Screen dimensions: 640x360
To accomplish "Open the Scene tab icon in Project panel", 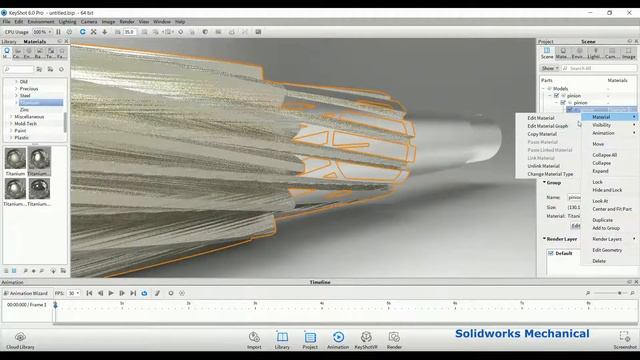I will (x=547, y=53).
